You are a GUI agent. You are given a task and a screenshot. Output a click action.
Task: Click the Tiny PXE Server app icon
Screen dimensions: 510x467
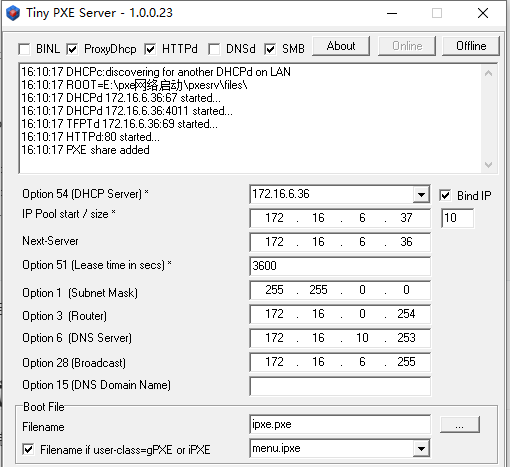(x=13, y=13)
